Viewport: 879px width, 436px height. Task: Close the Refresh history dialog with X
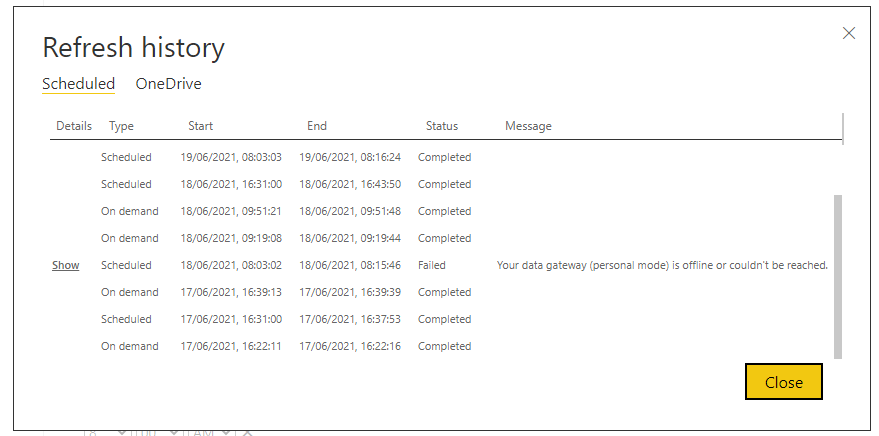point(849,33)
